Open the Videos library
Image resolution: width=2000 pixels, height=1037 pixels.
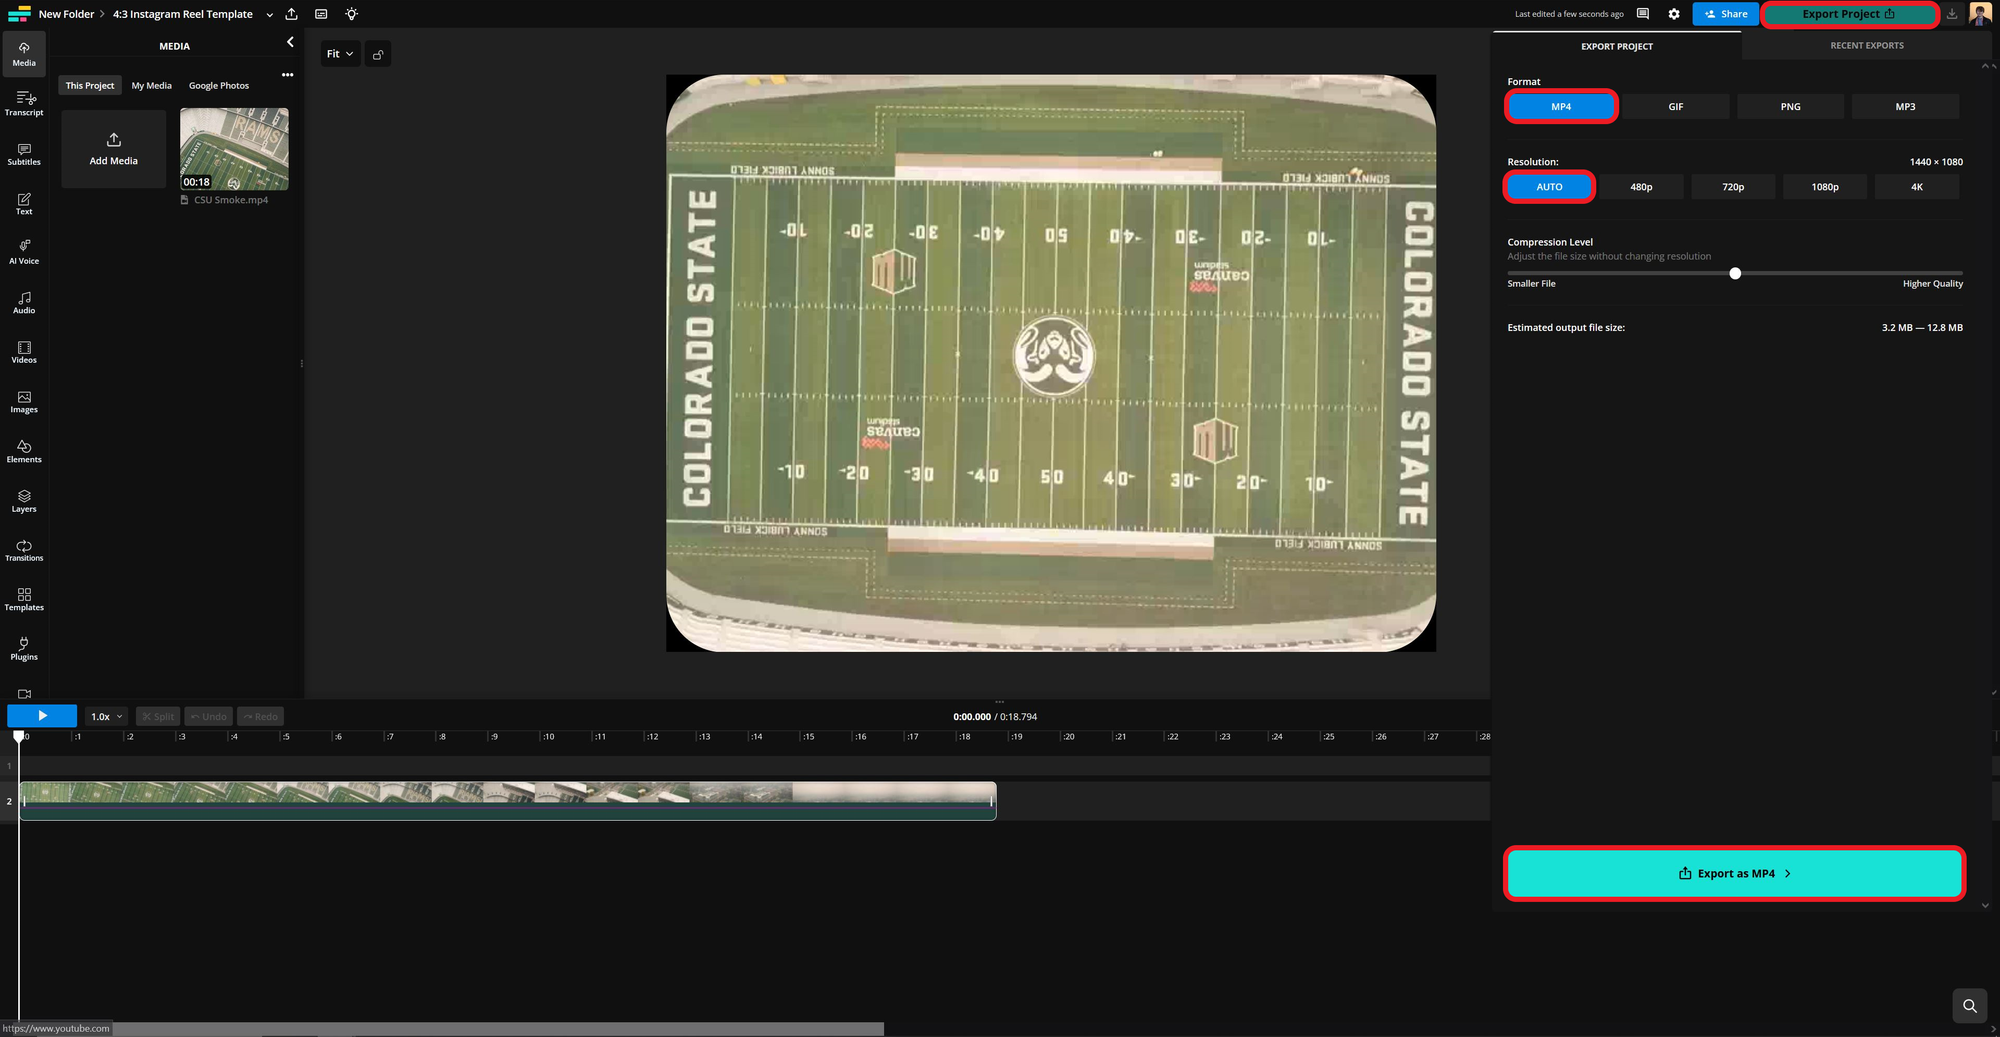click(x=24, y=351)
